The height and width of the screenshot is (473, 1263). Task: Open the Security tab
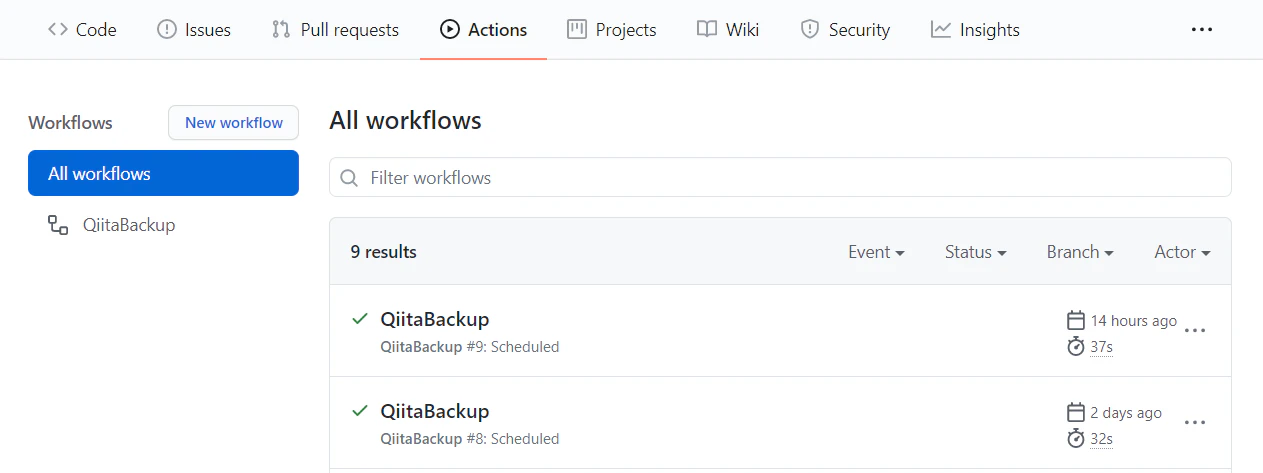[x=845, y=29]
